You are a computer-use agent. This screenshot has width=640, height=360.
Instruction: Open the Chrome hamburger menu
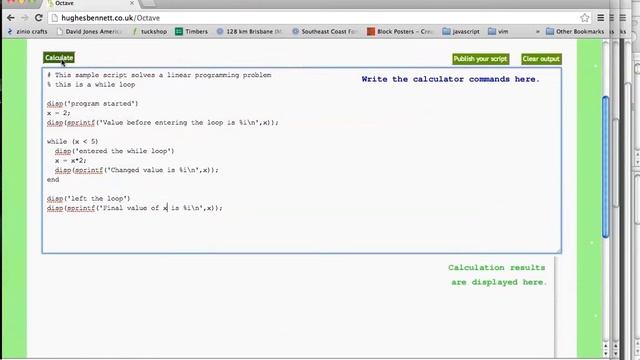600,18
